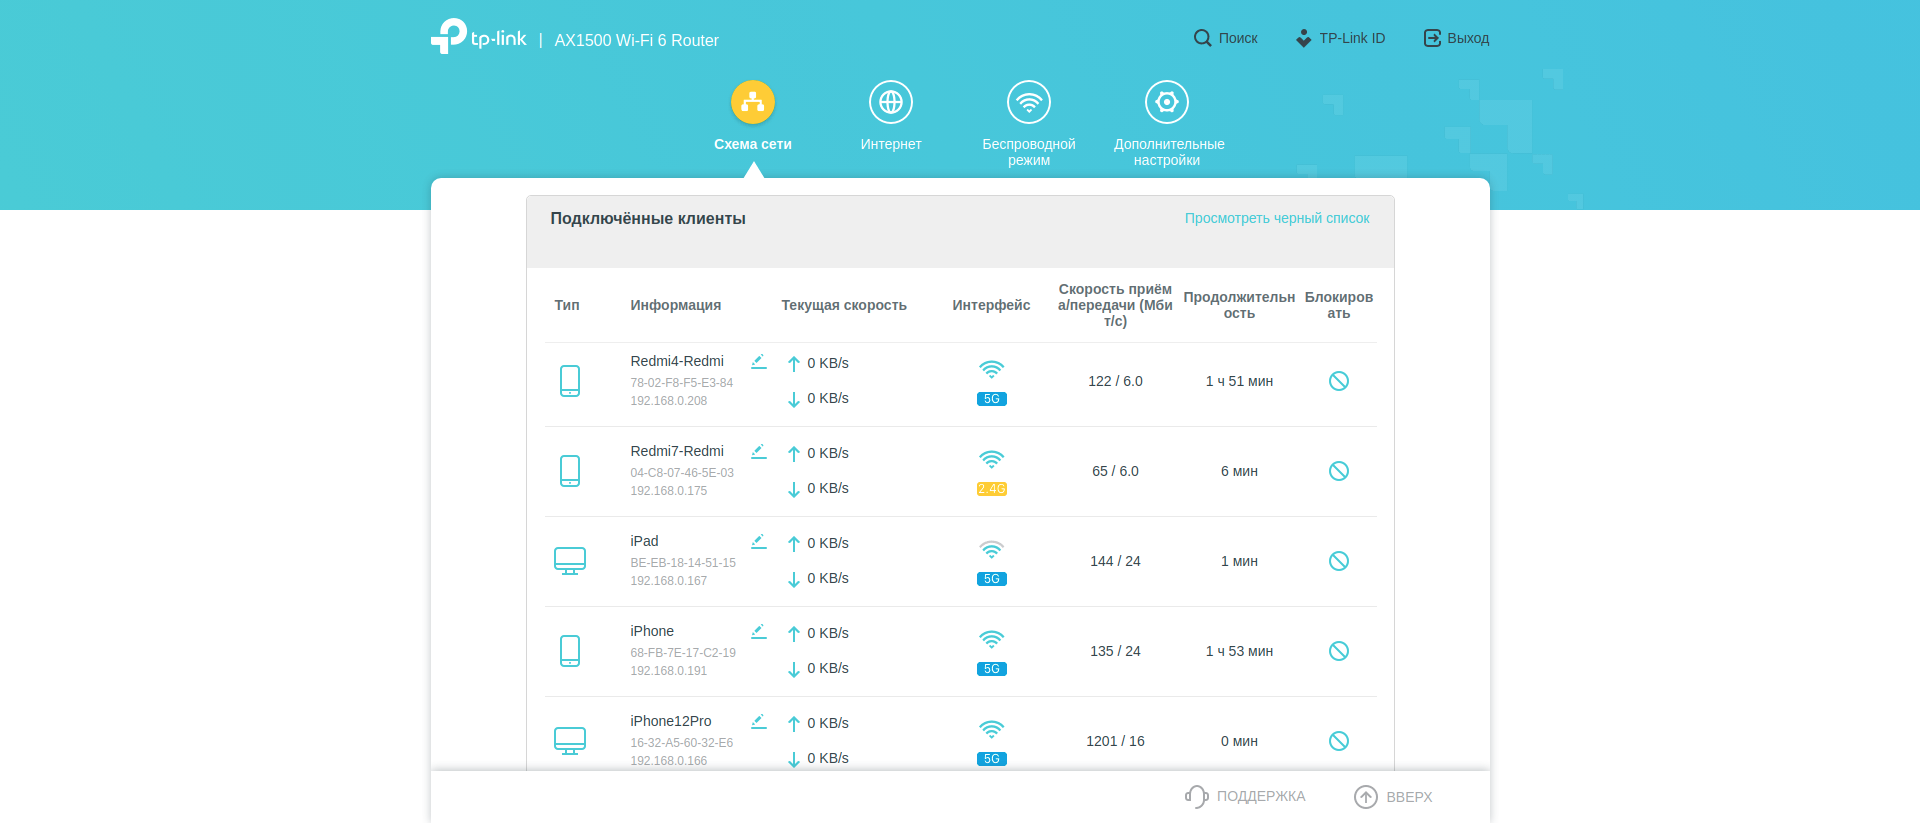Click the Redmi4-Redmi phone device icon
Viewport: 1920px width, 823px height.
[x=570, y=381]
